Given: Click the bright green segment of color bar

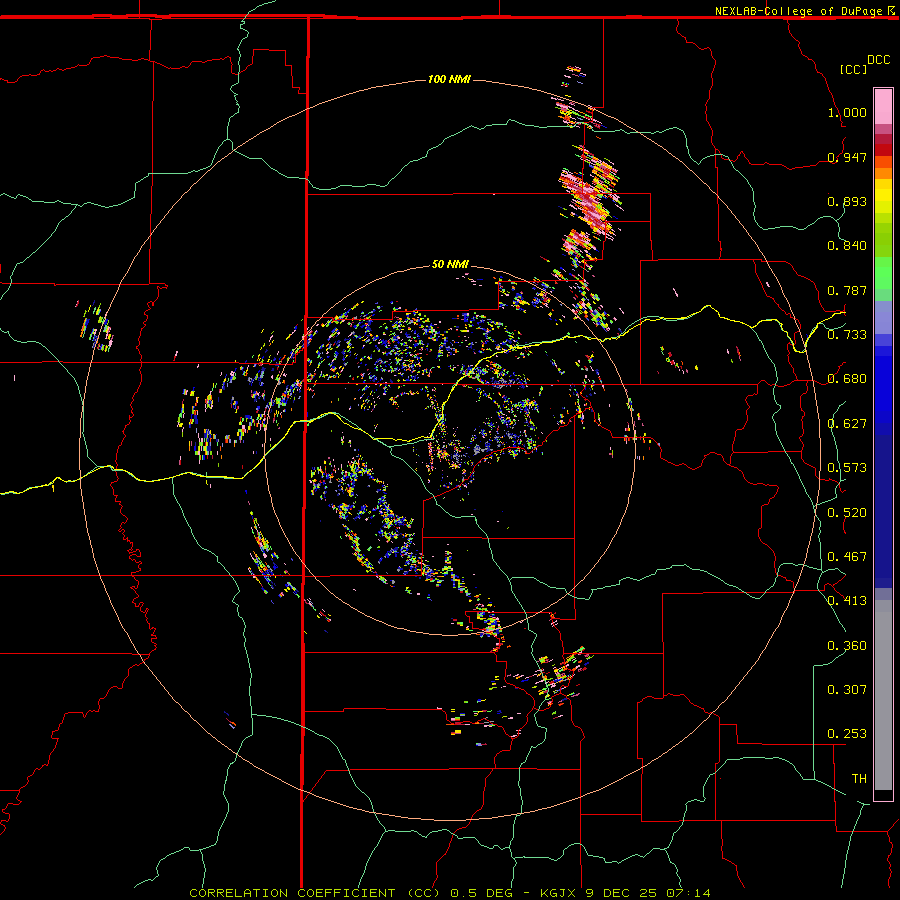Looking at the screenshot, I should click(883, 273).
